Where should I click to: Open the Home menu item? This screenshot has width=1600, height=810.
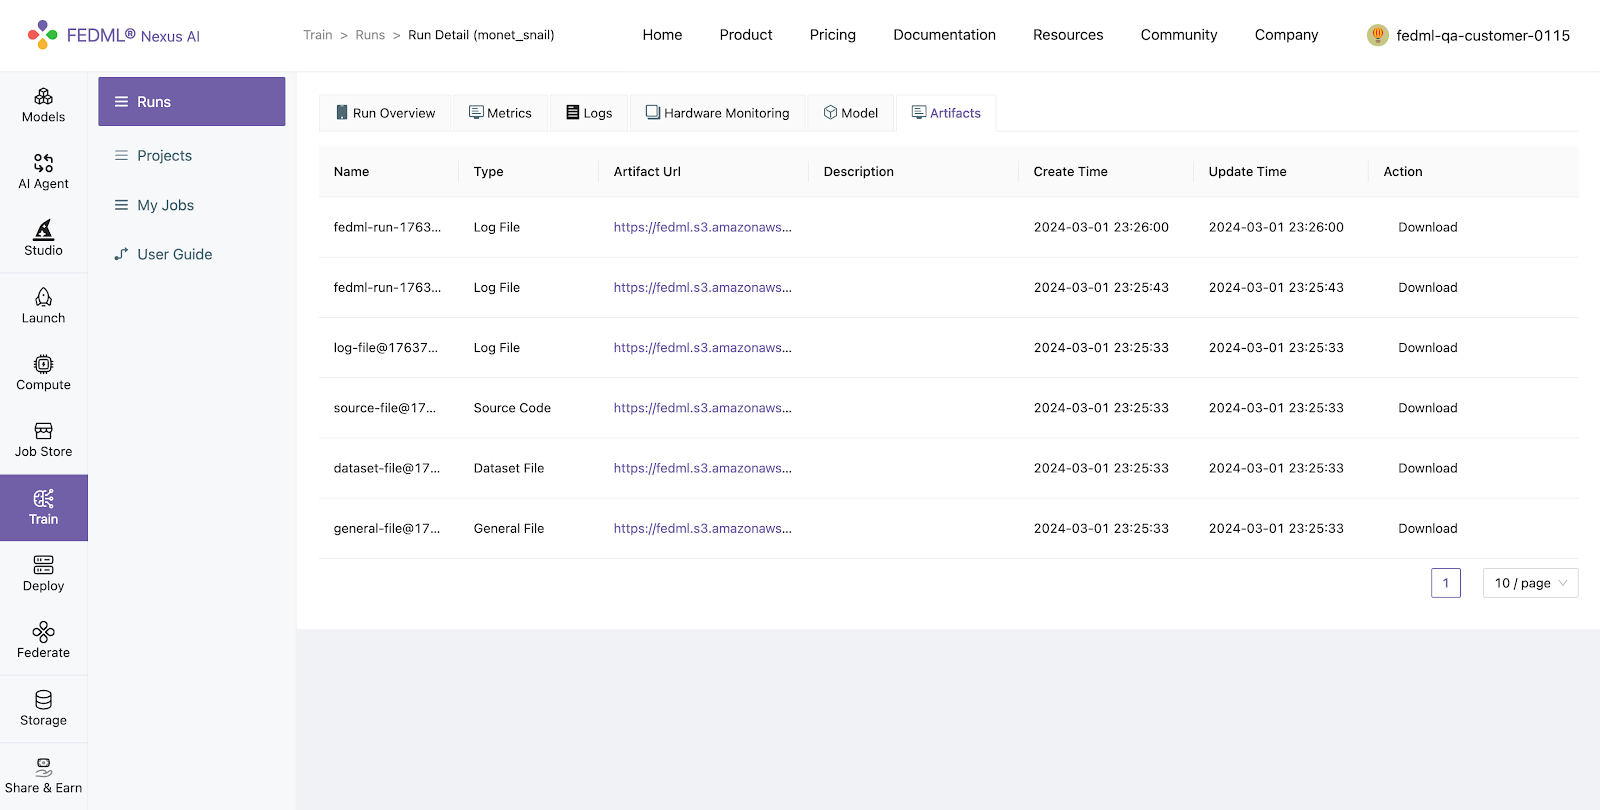(x=662, y=35)
